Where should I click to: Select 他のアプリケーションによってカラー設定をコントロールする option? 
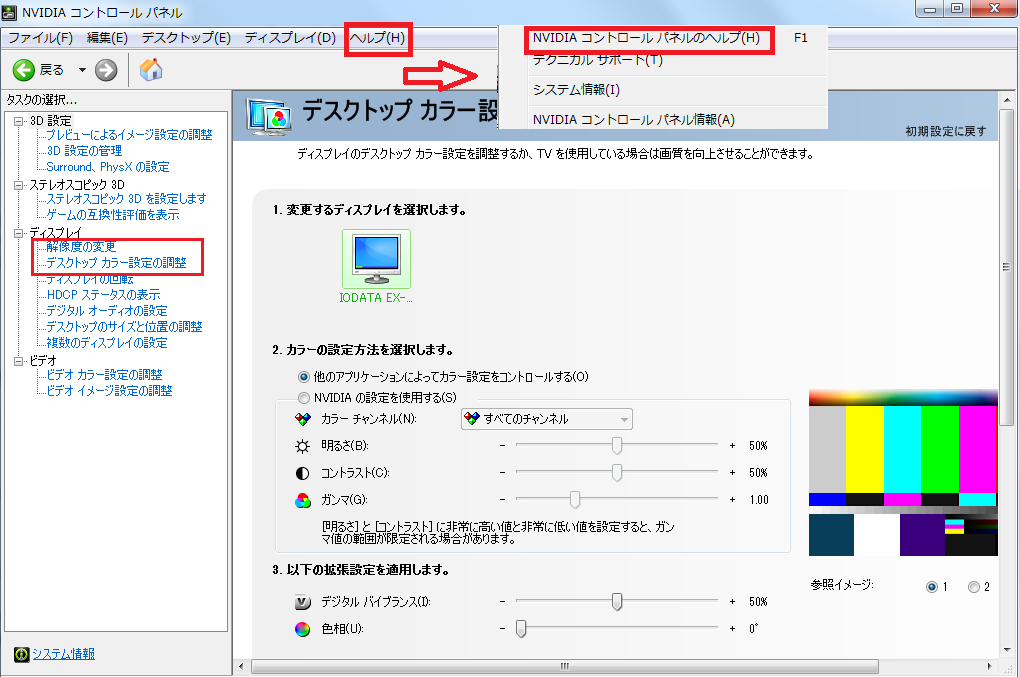tap(304, 377)
